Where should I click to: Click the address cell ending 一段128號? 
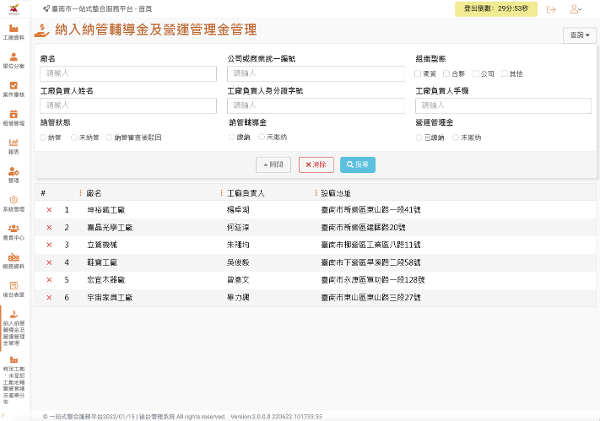373,280
